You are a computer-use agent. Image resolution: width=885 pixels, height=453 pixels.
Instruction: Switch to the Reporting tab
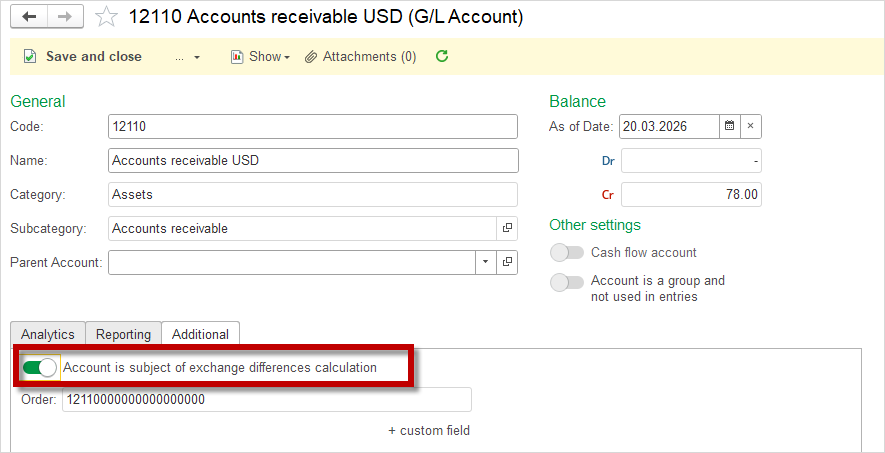tap(123, 334)
